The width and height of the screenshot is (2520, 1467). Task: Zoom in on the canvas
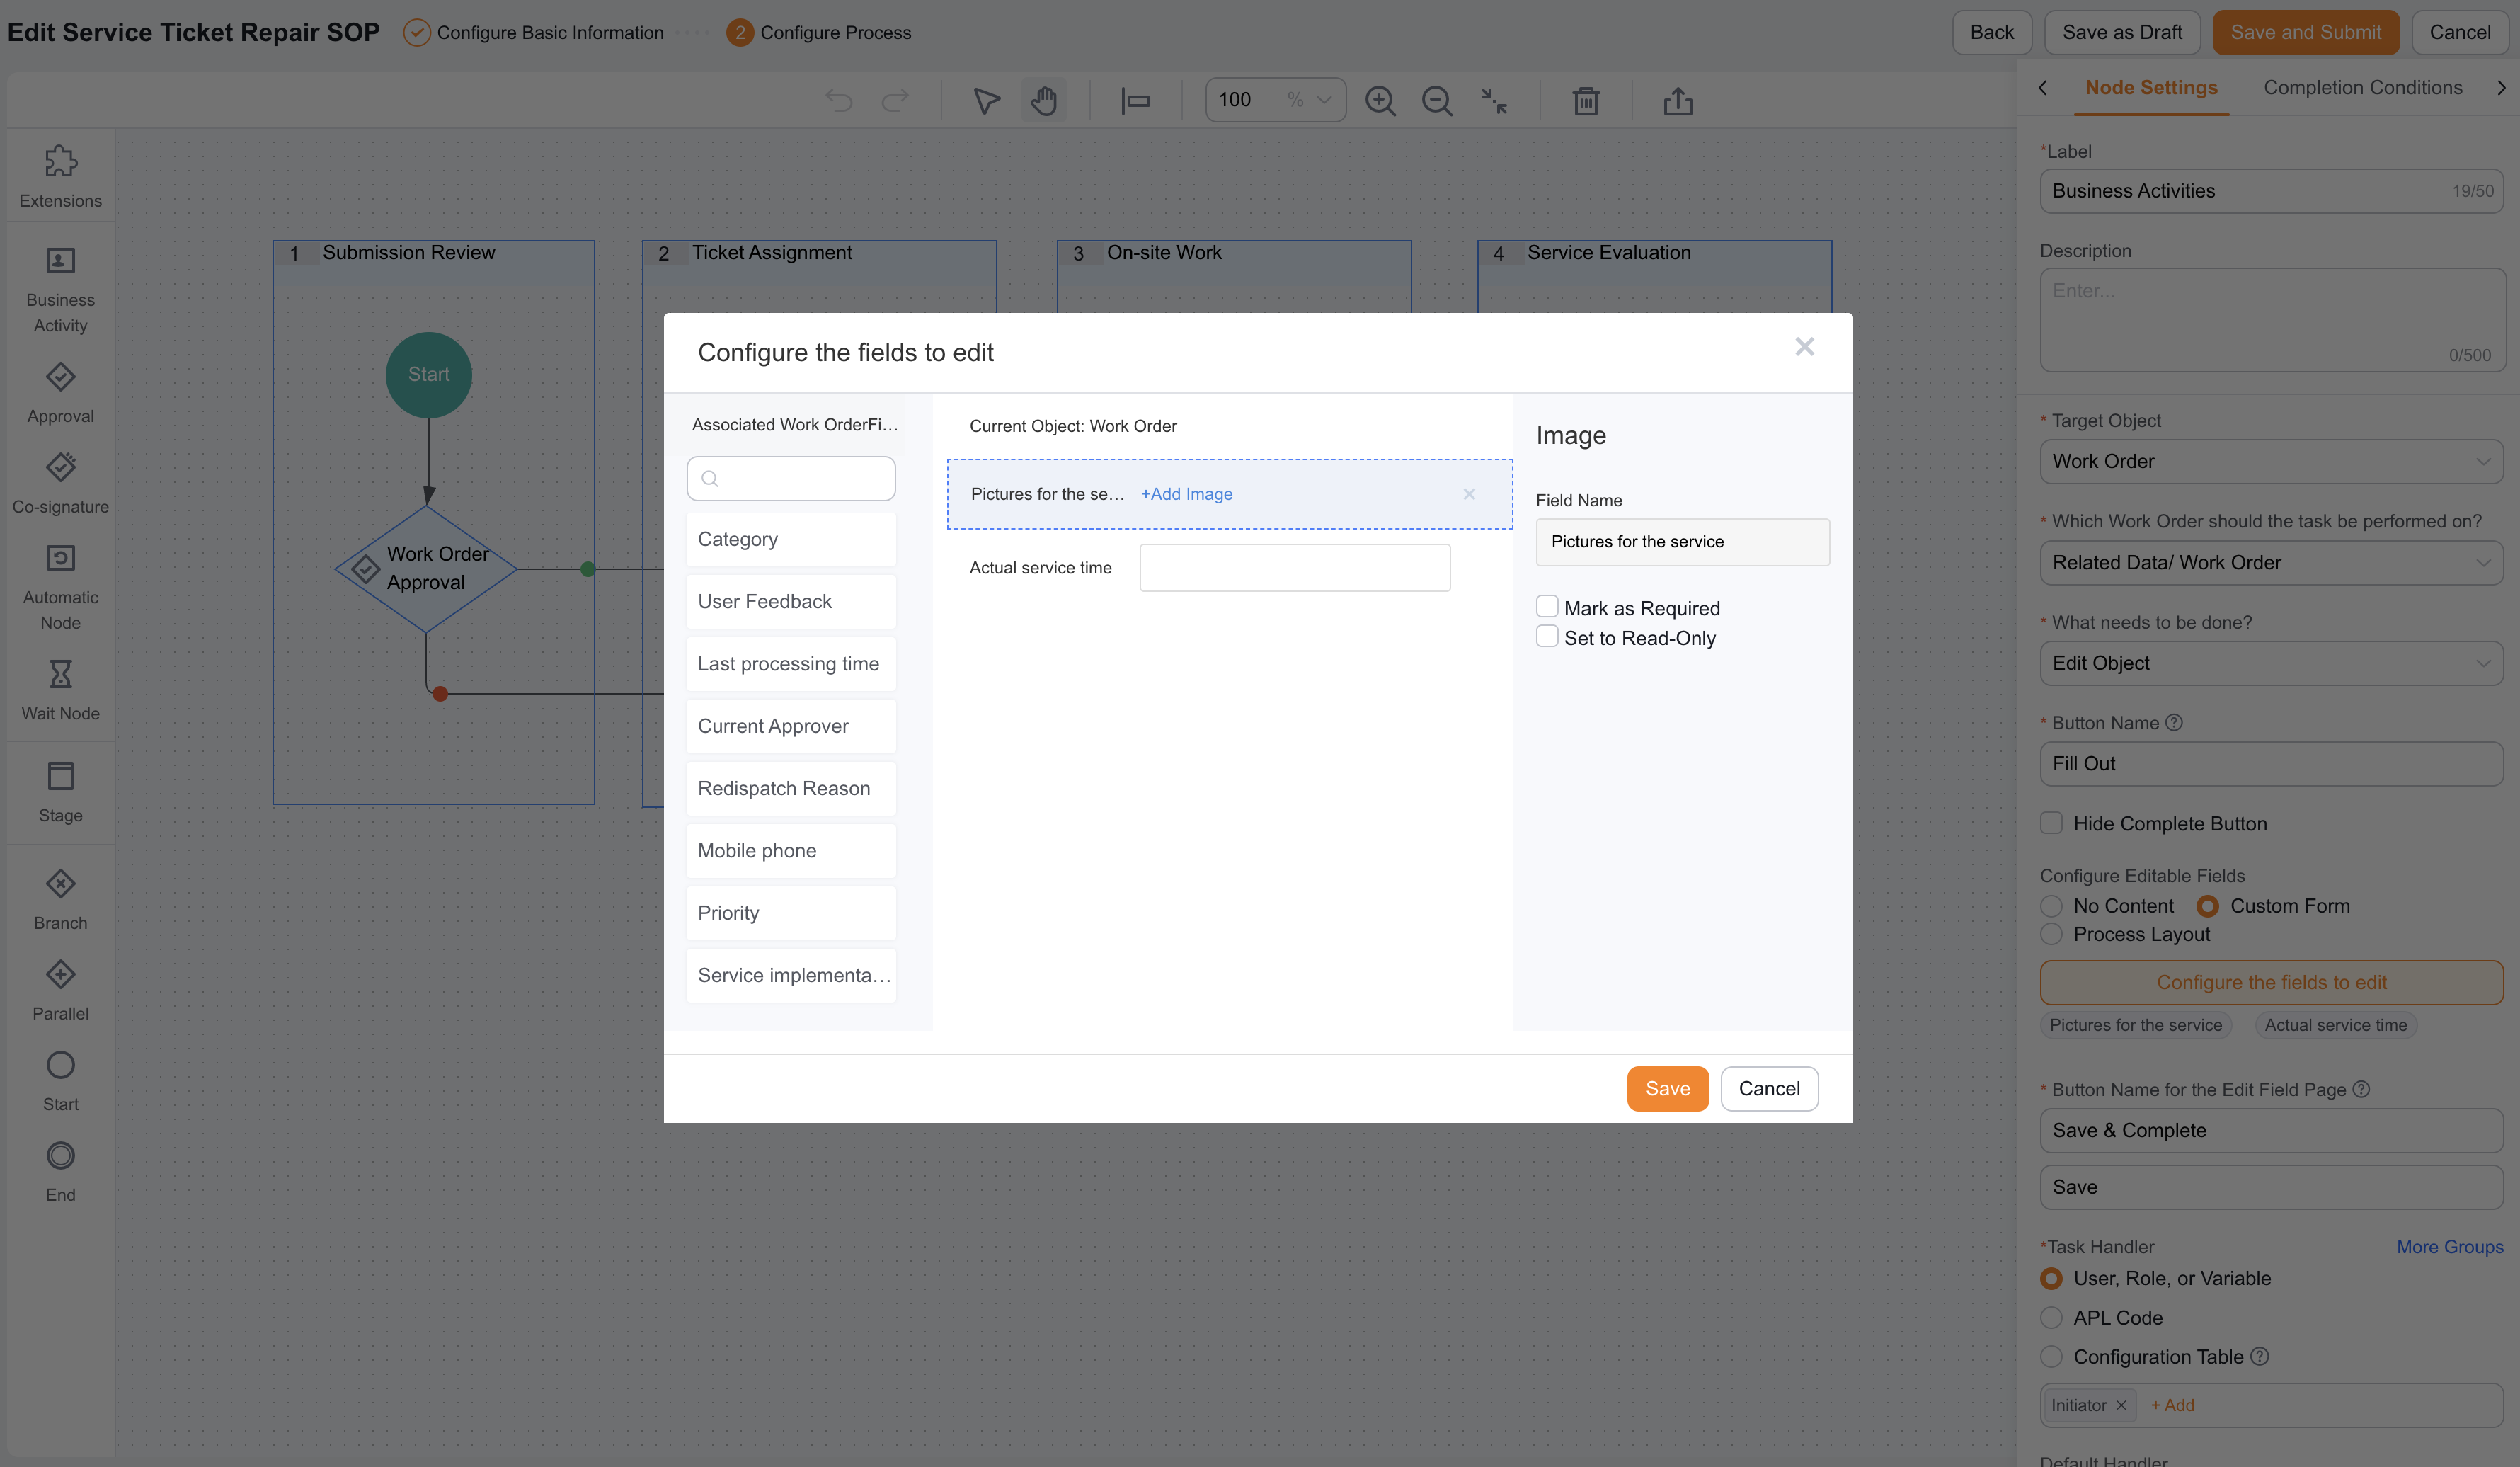tap(1380, 101)
